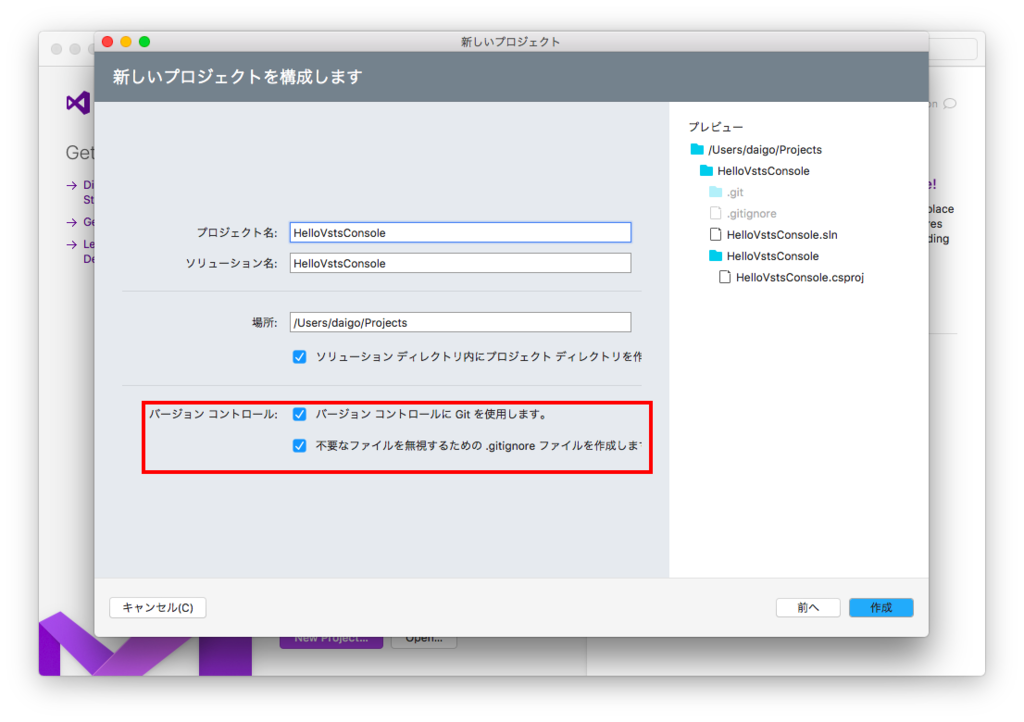The width and height of the screenshot is (1024, 722).
Task: Click the HelloVstsConsole solution folder icon
Action: [706, 170]
